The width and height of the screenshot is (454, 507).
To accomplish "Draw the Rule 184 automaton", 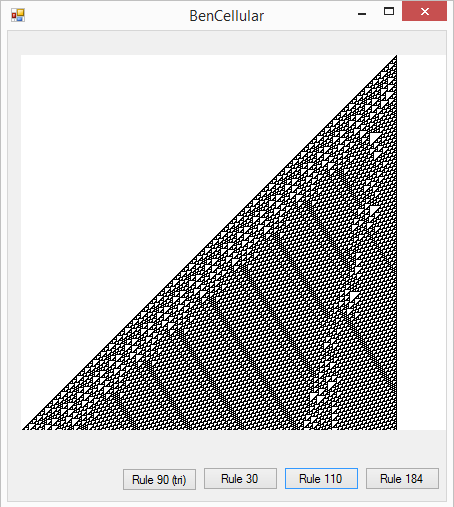I will coord(402,479).
